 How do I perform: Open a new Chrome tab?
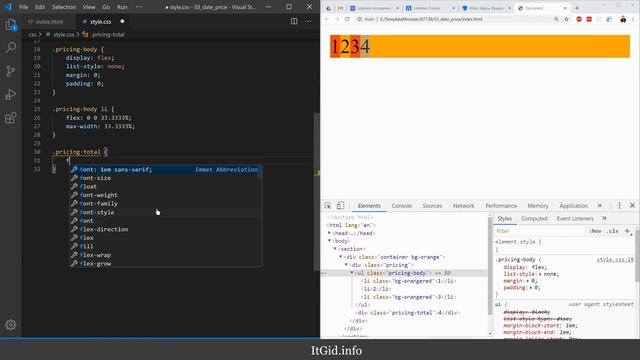click(x=577, y=8)
